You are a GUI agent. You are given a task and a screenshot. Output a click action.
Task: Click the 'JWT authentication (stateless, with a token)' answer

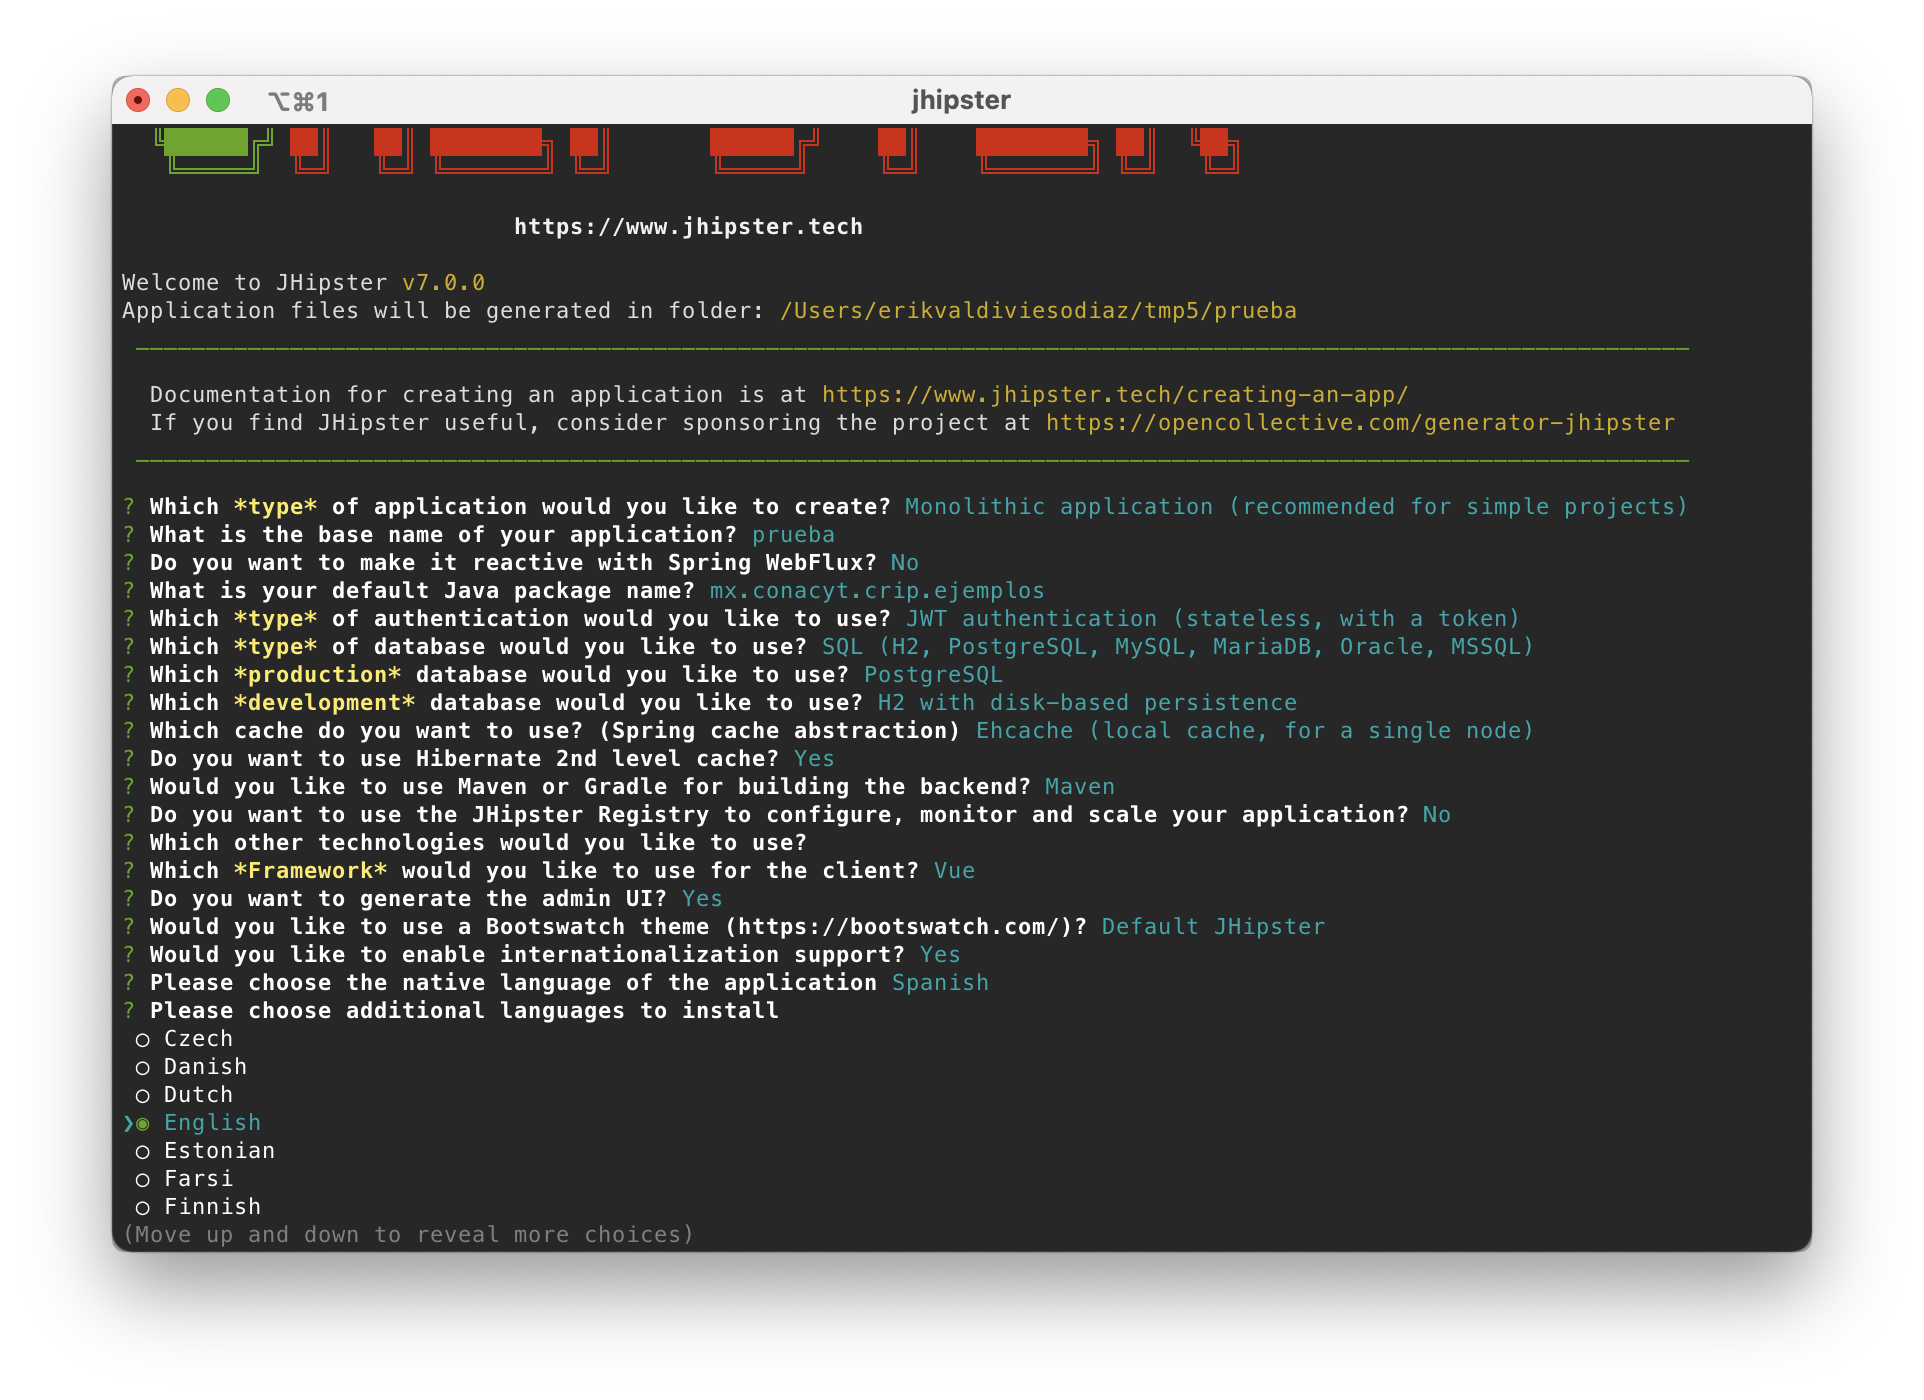pyautogui.click(x=1213, y=619)
